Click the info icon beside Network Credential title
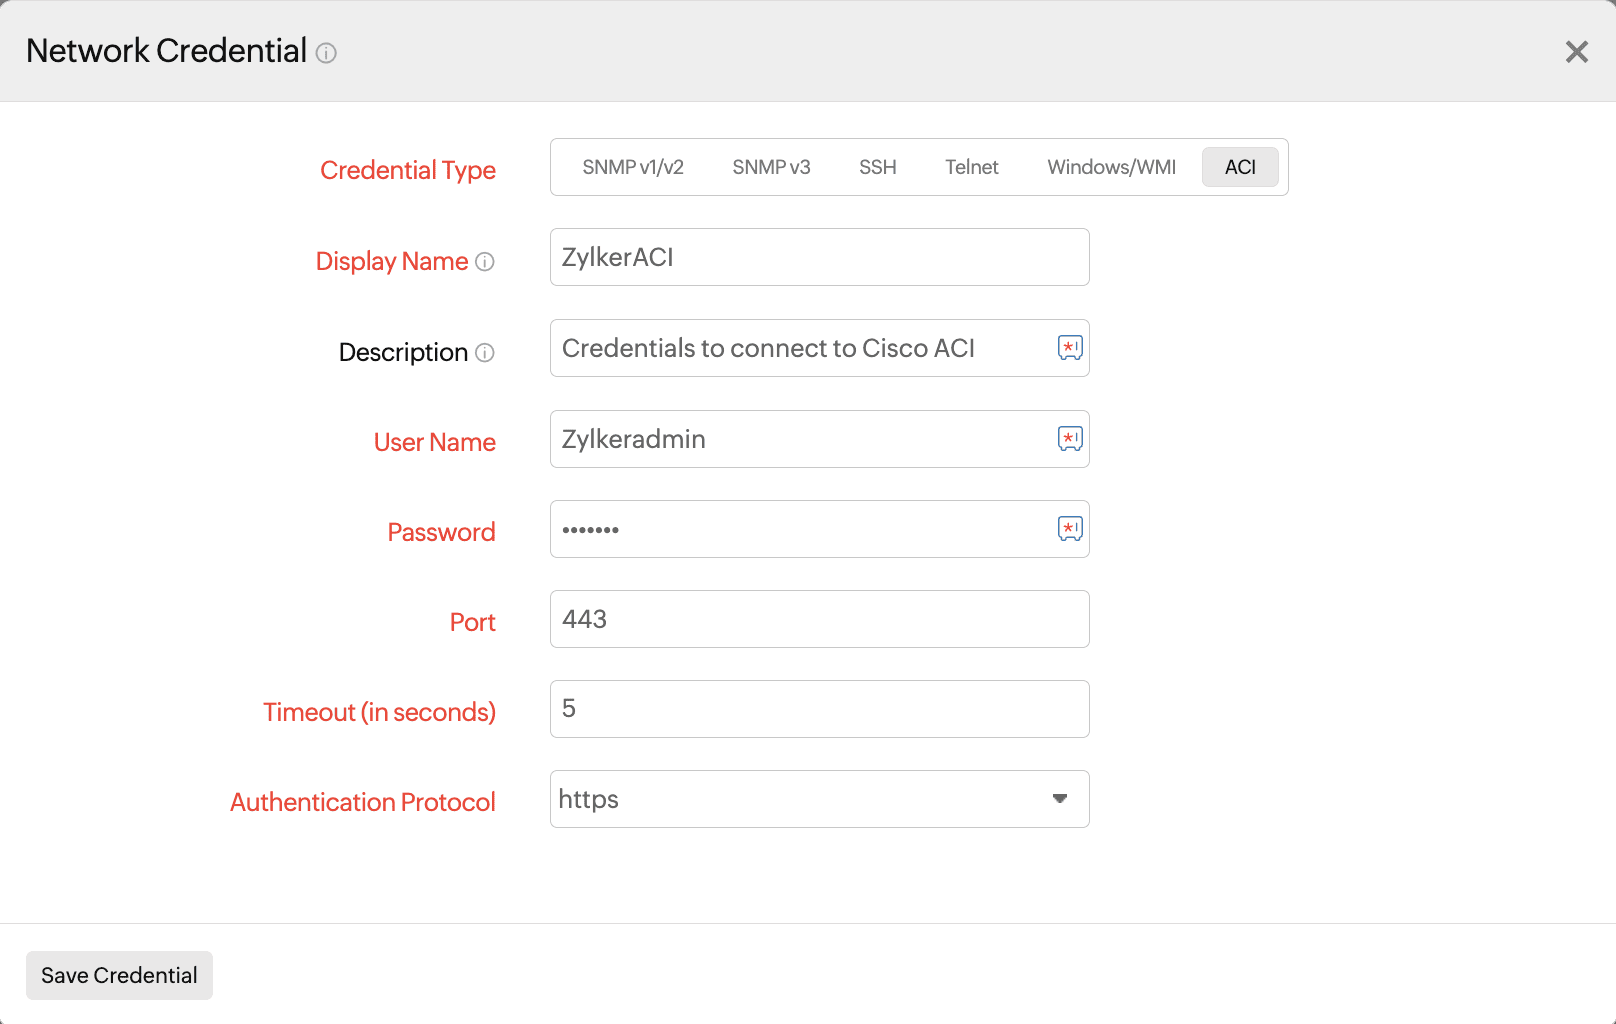The width and height of the screenshot is (1616, 1024). (x=326, y=53)
